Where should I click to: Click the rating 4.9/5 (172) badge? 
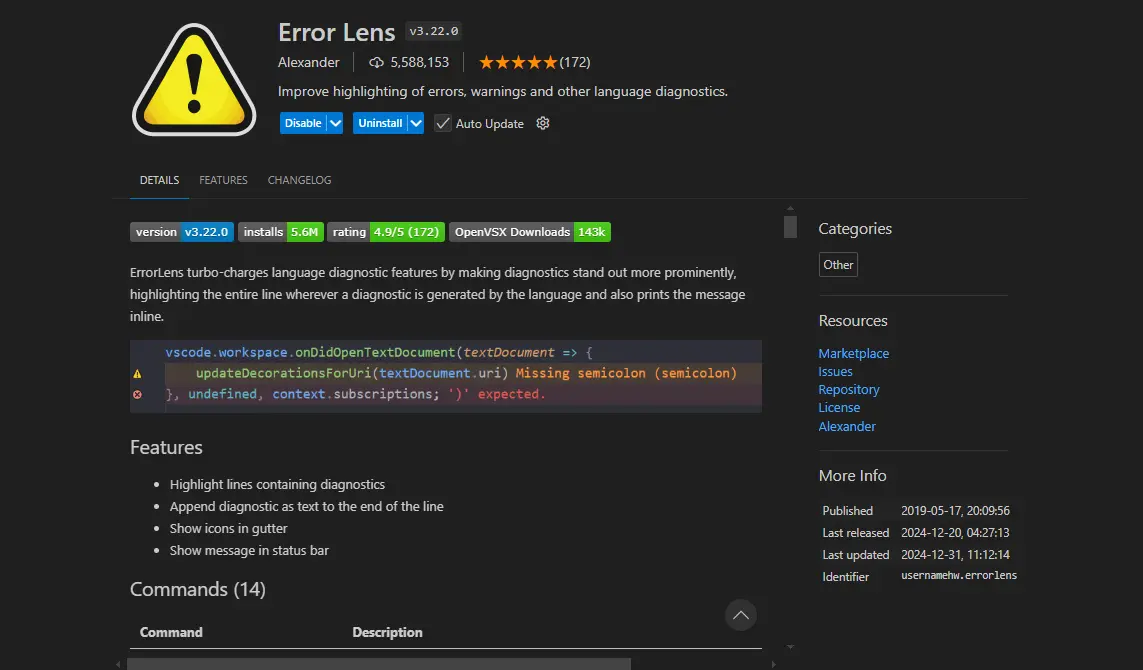point(386,232)
